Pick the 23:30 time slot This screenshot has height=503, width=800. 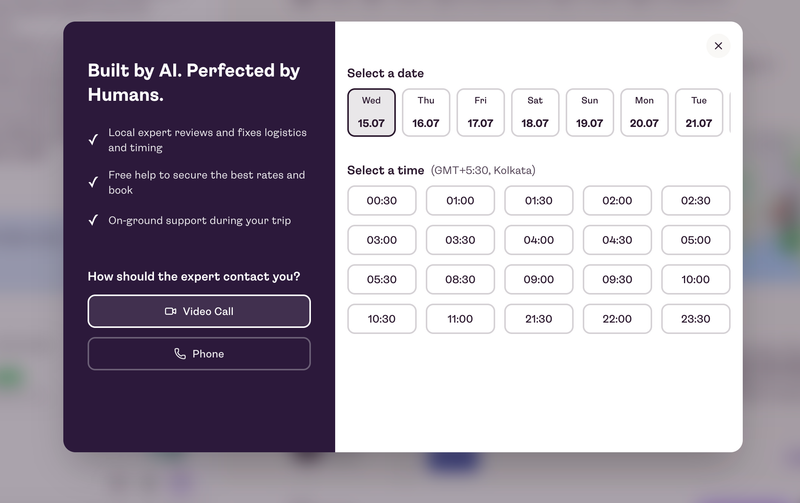[x=696, y=319]
